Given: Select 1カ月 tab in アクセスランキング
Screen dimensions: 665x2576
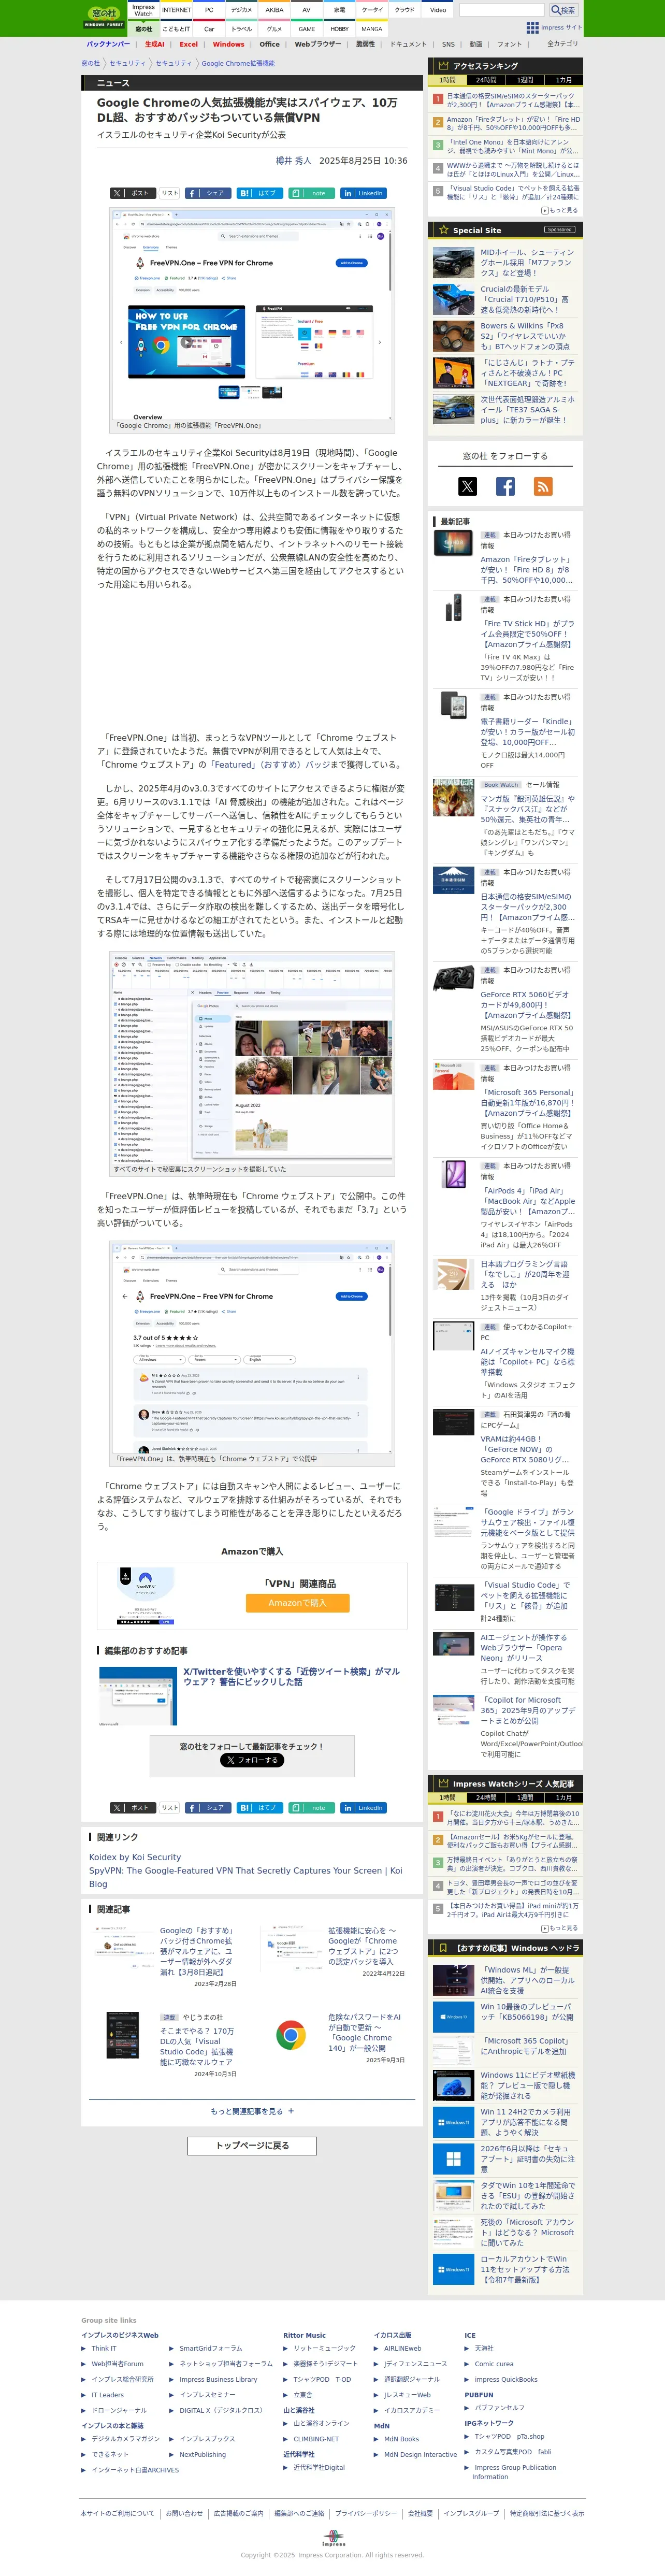Looking at the screenshot, I should (564, 80).
